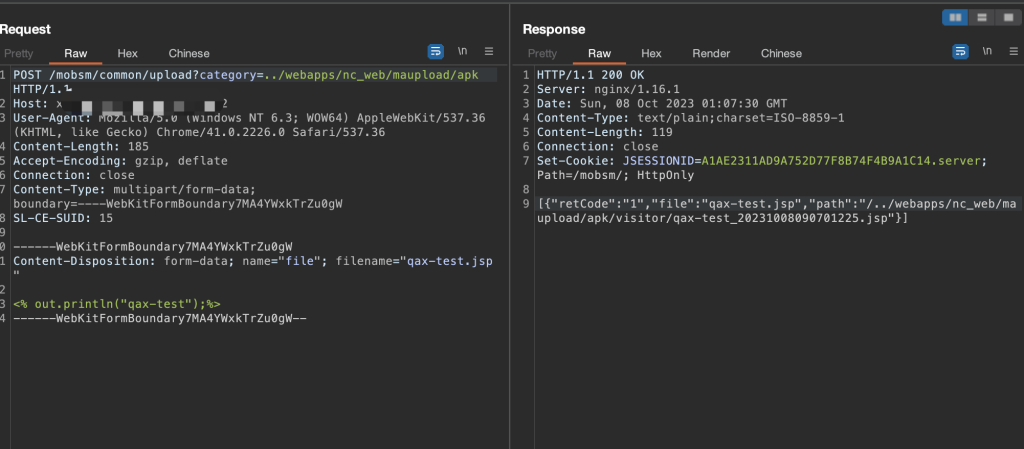The width and height of the screenshot is (1024, 449).
Task: Switch to Request Raw tab
Action: point(76,54)
